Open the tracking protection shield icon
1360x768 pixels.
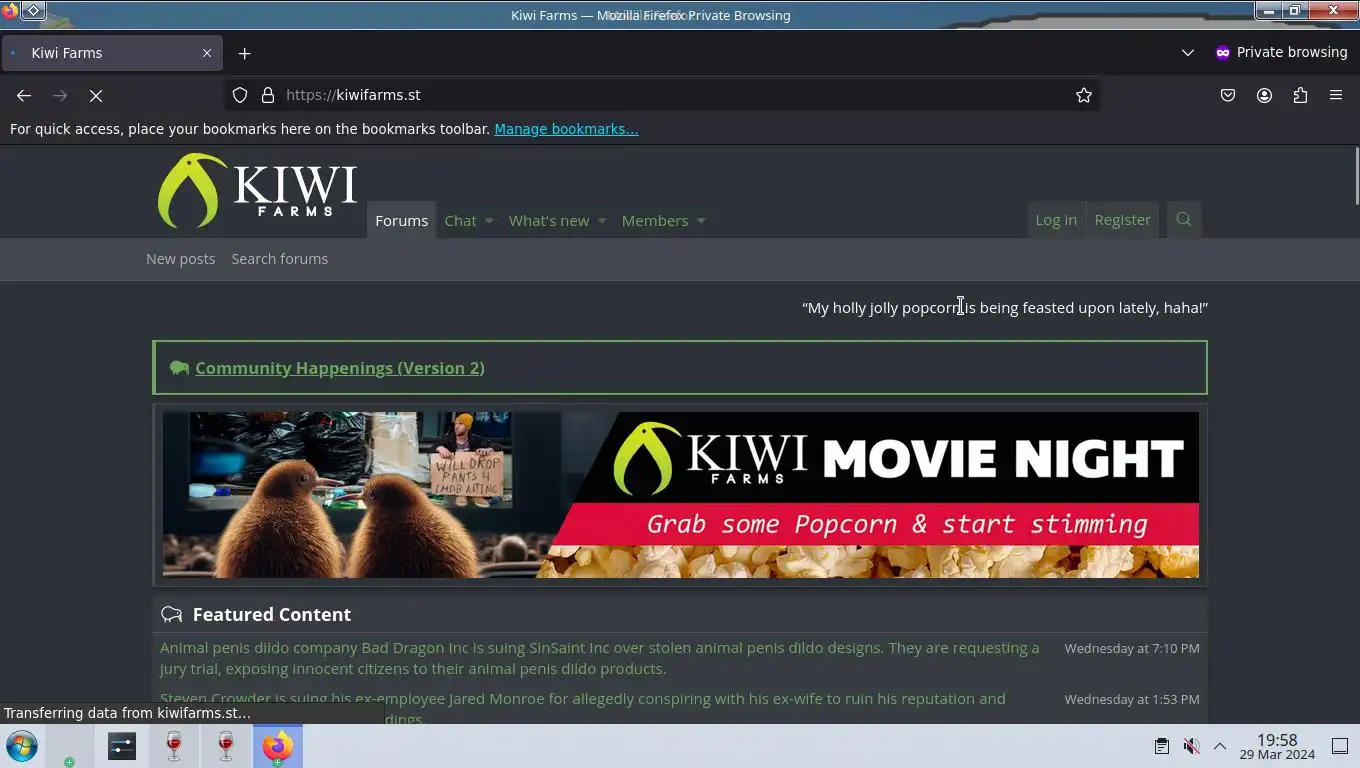tap(240, 95)
